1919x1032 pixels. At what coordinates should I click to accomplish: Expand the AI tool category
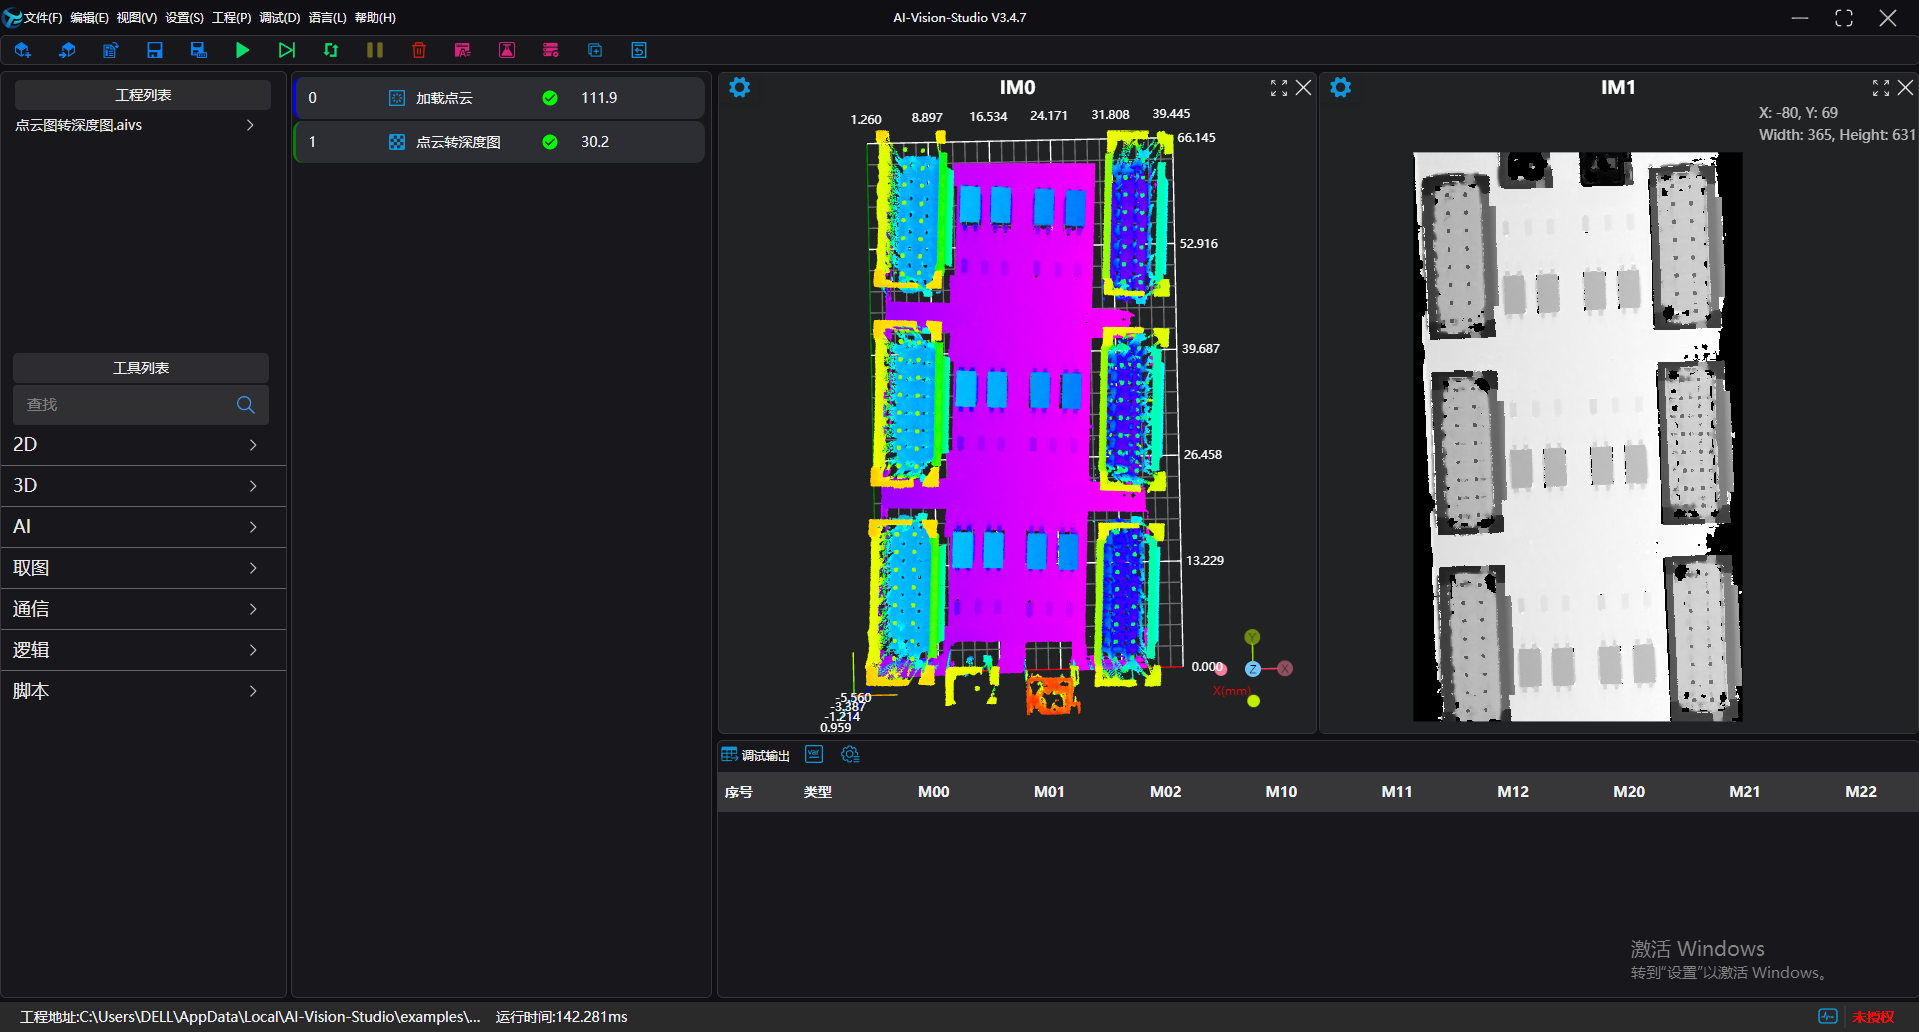click(x=143, y=527)
